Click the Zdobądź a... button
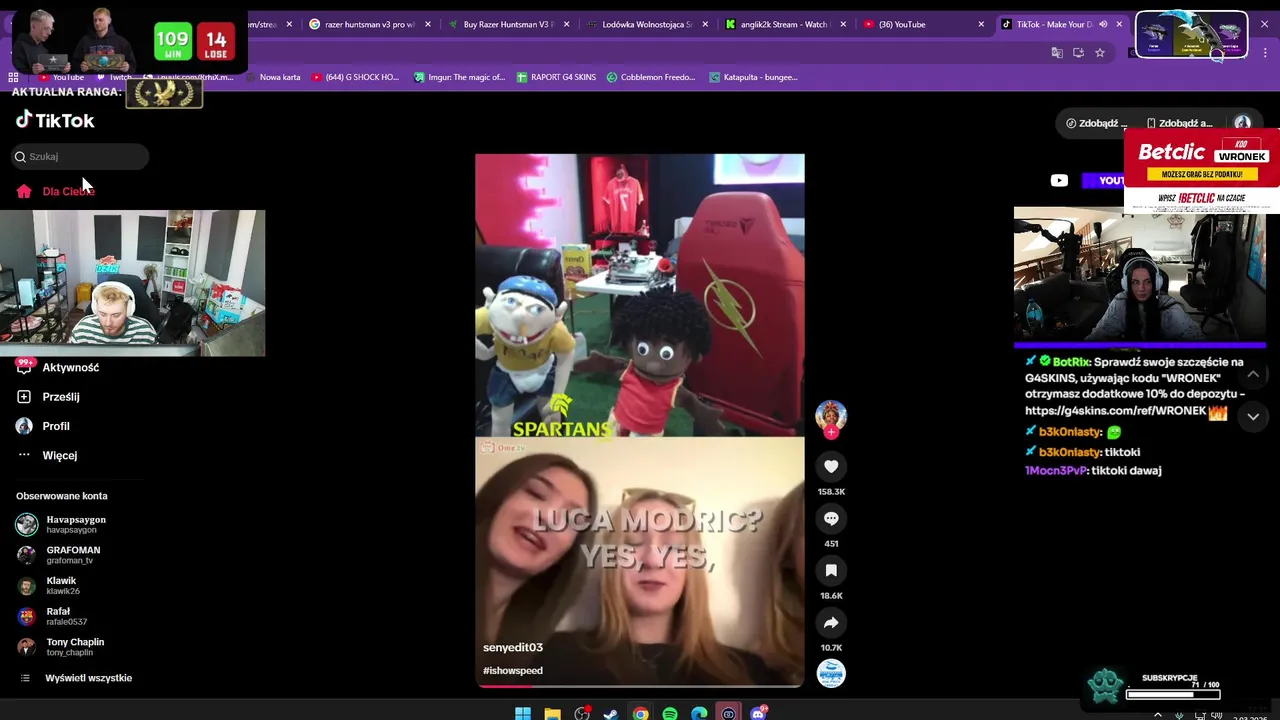The width and height of the screenshot is (1280, 720). (x=1179, y=123)
